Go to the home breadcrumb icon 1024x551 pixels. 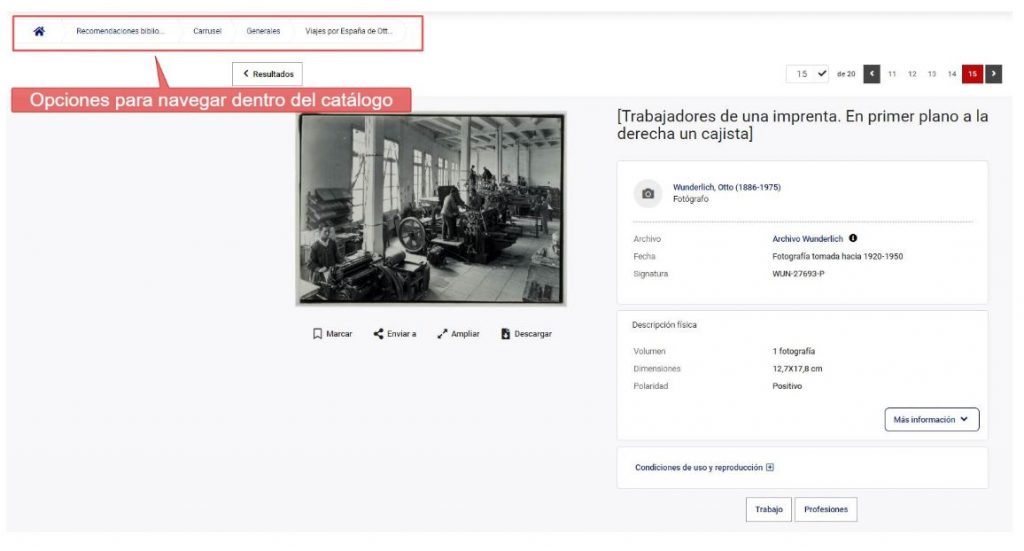point(39,31)
